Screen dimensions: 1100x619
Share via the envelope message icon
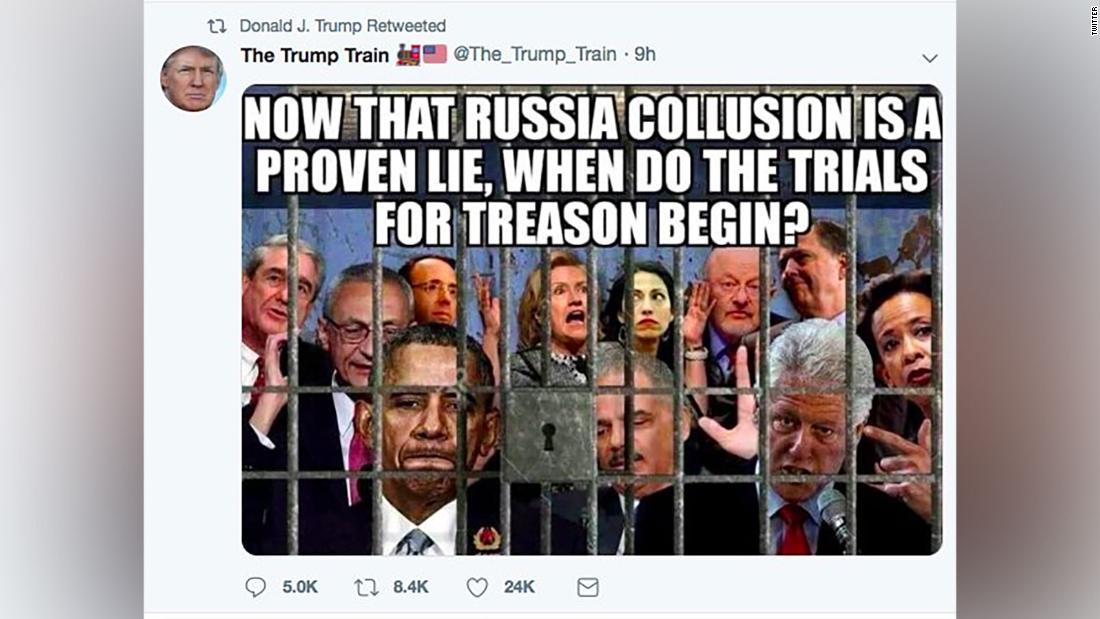tap(588, 587)
